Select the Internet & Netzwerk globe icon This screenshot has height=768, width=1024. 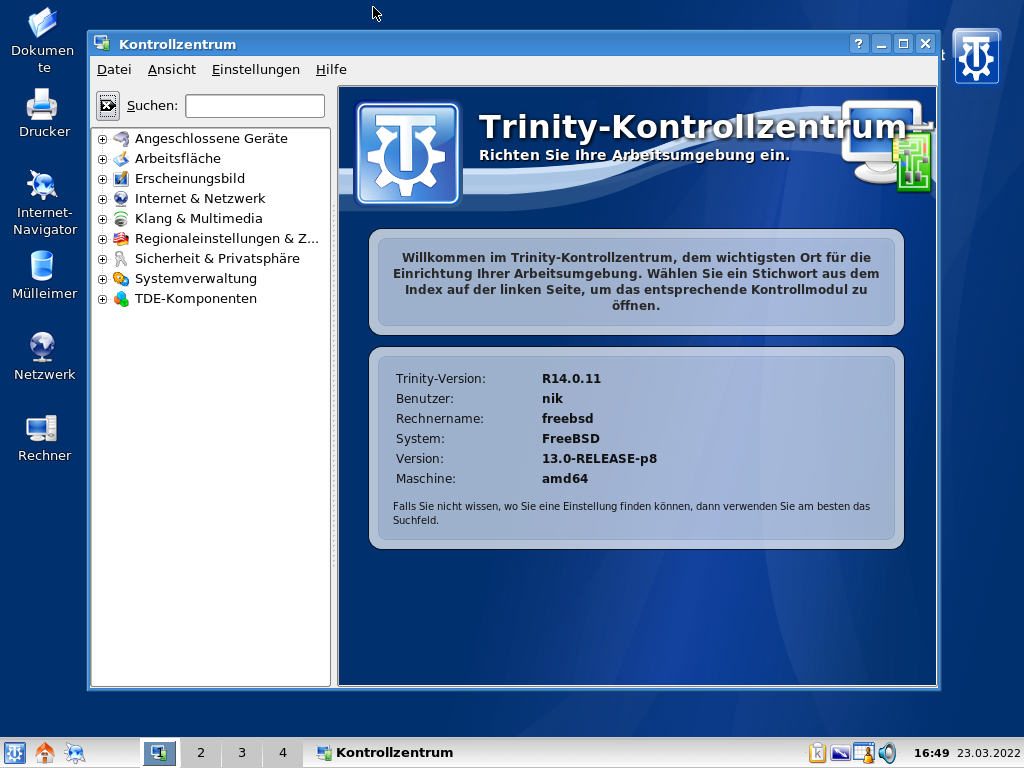pos(121,199)
